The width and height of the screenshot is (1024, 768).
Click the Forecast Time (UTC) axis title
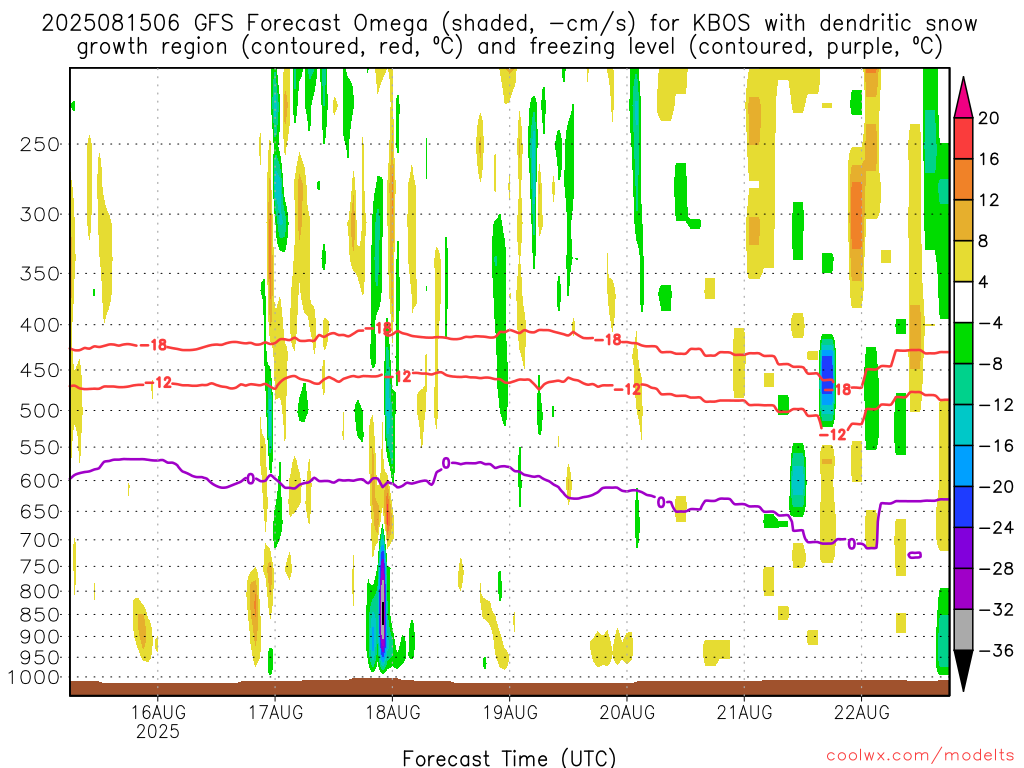(x=509, y=758)
